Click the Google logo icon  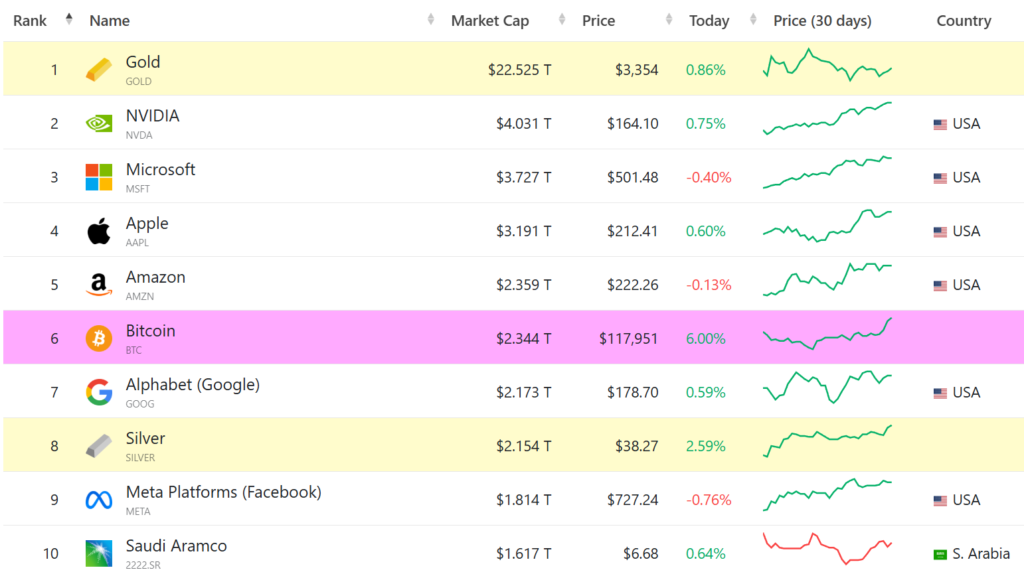[x=99, y=392]
